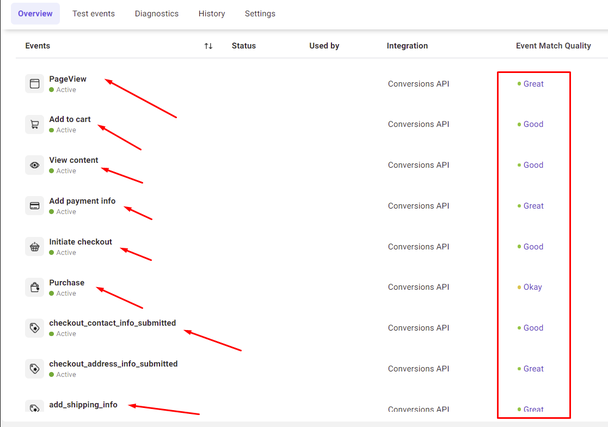Image resolution: width=608 pixels, height=427 pixels.
Task: Click Conversions API in the Initiate checkout row
Action: (418, 247)
